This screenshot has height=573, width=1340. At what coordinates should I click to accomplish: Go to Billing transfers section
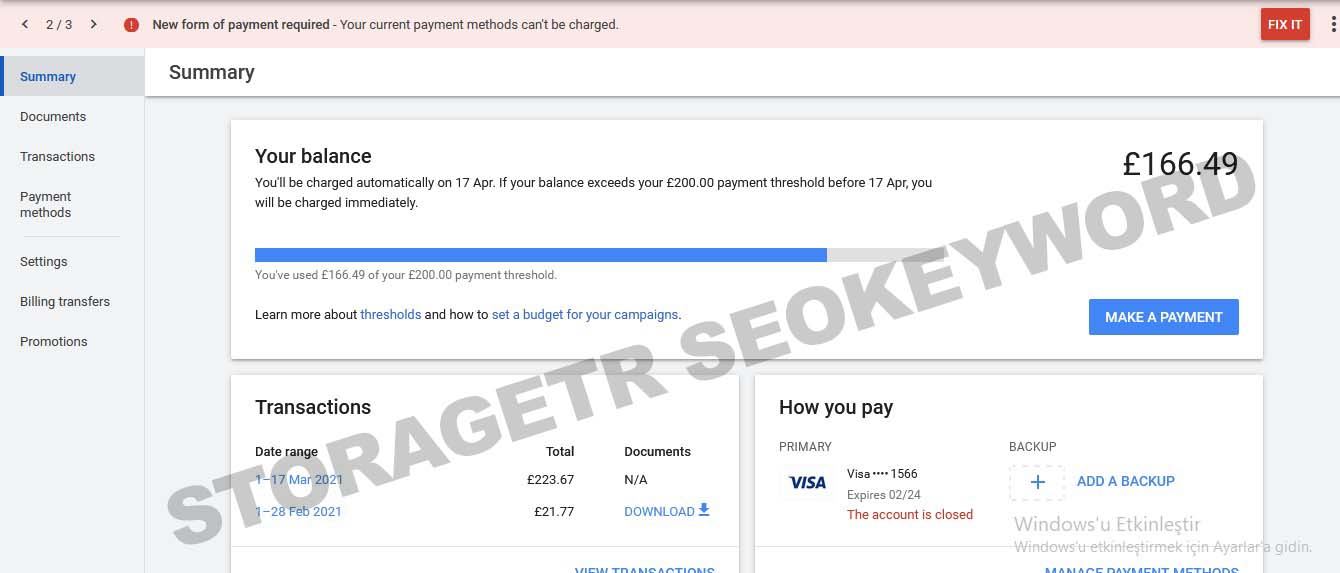tap(65, 302)
